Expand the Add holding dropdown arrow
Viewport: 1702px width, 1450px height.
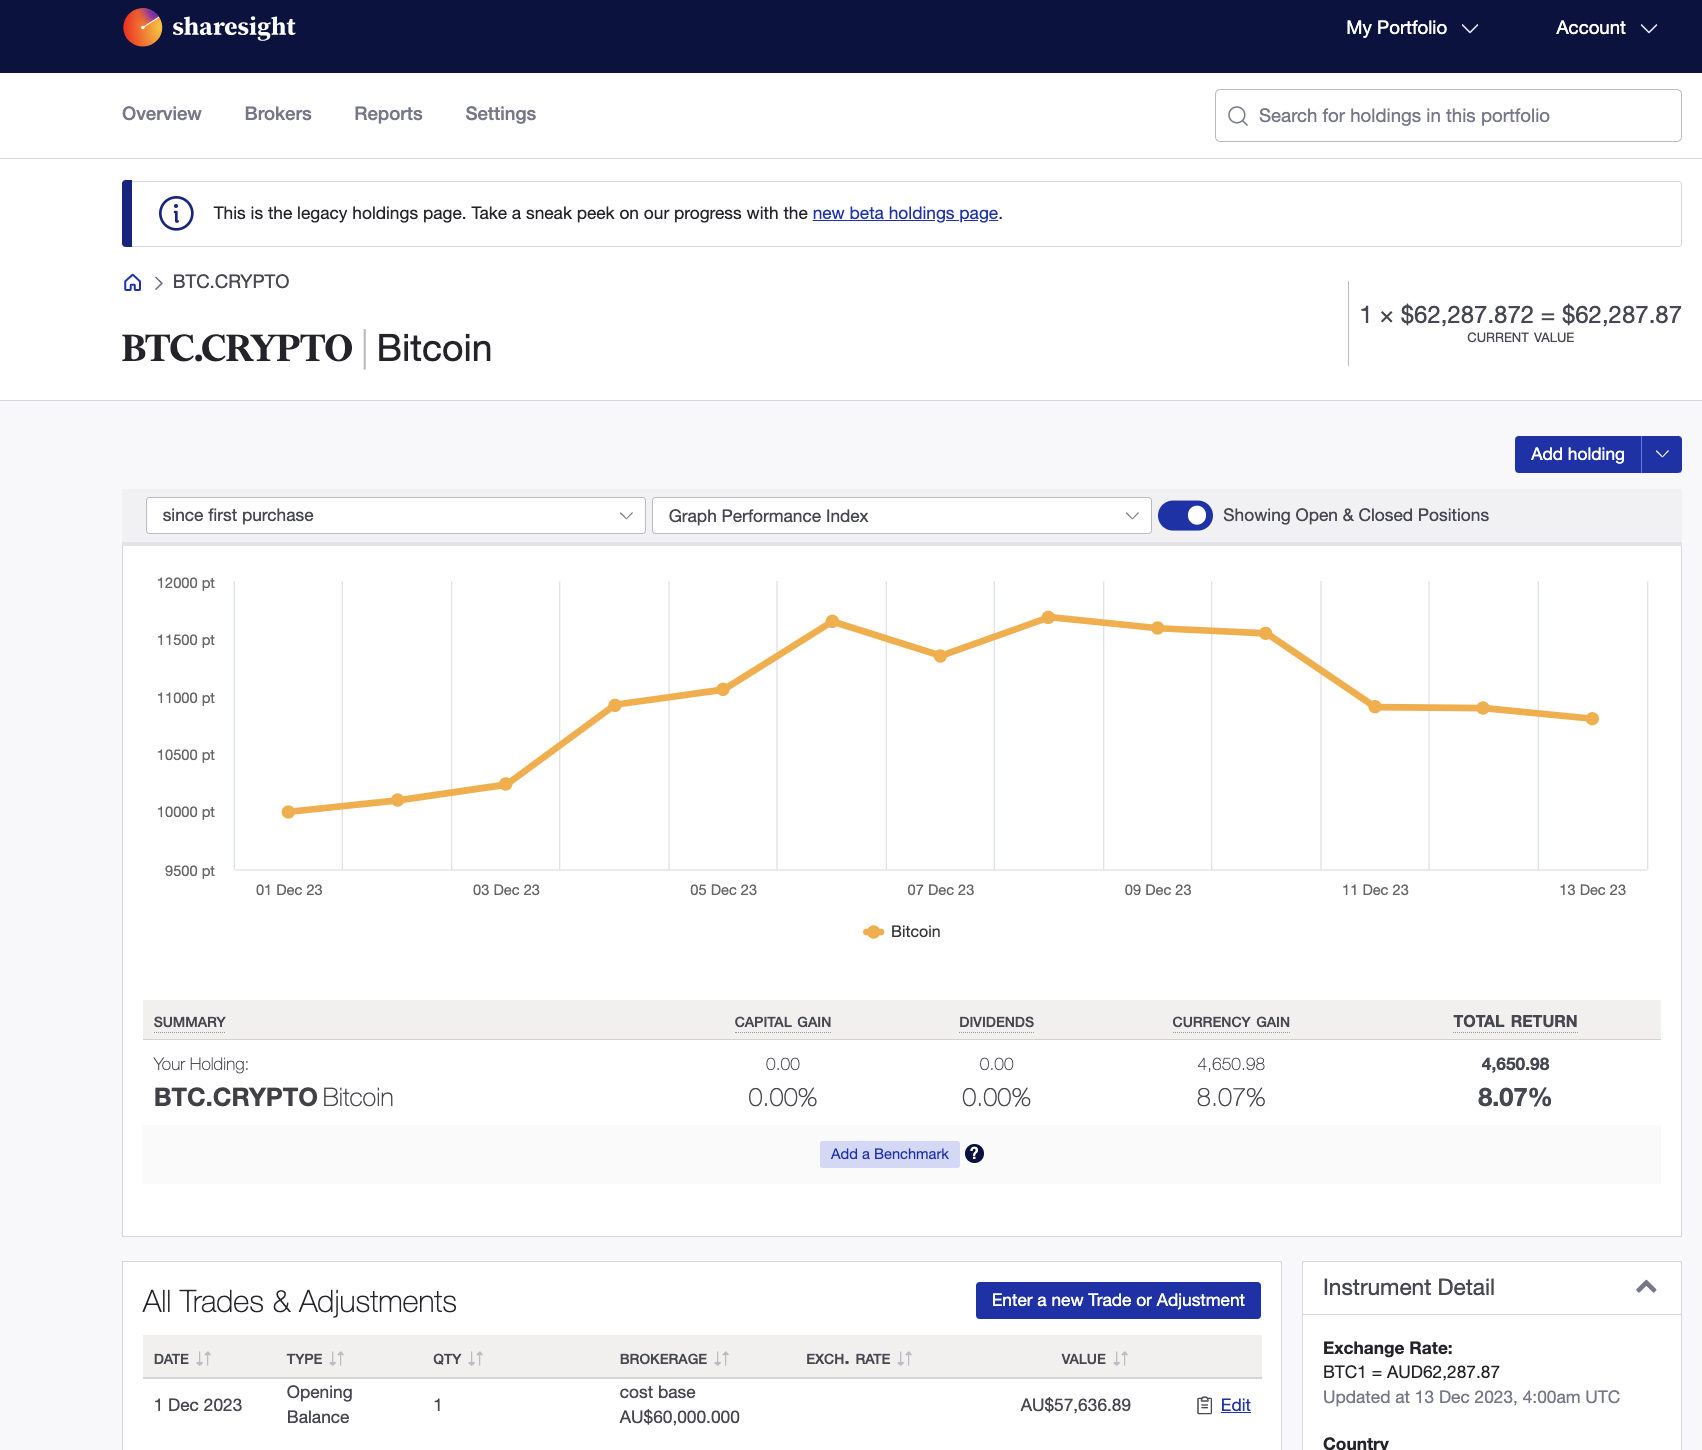point(1662,454)
